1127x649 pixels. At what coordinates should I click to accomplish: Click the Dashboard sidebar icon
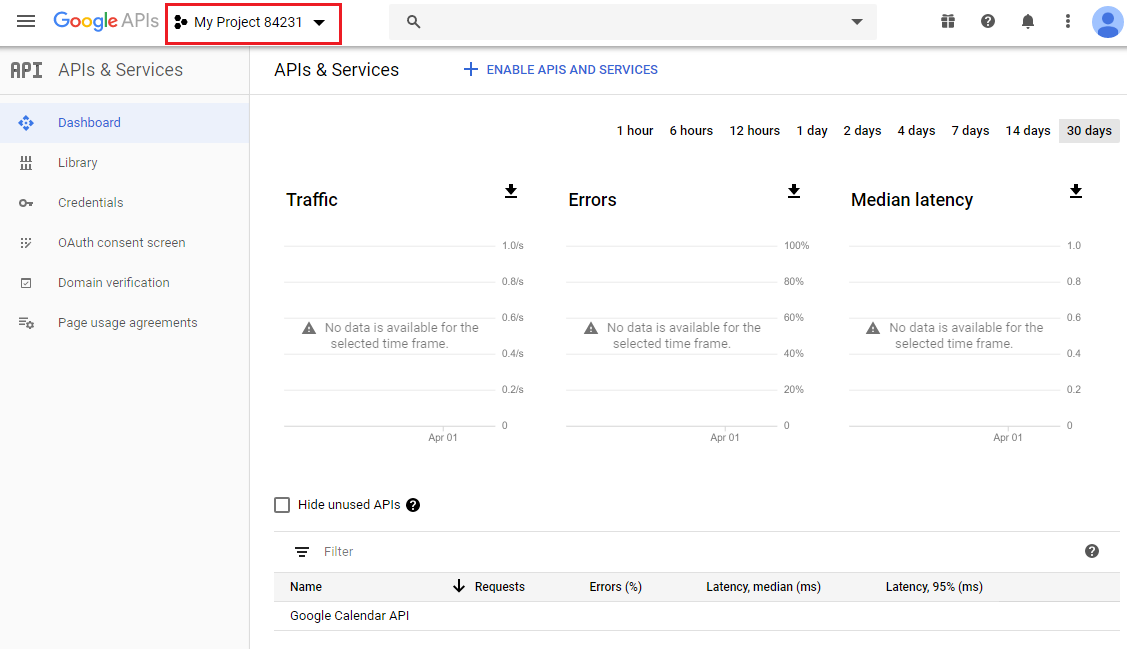coord(26,123)
